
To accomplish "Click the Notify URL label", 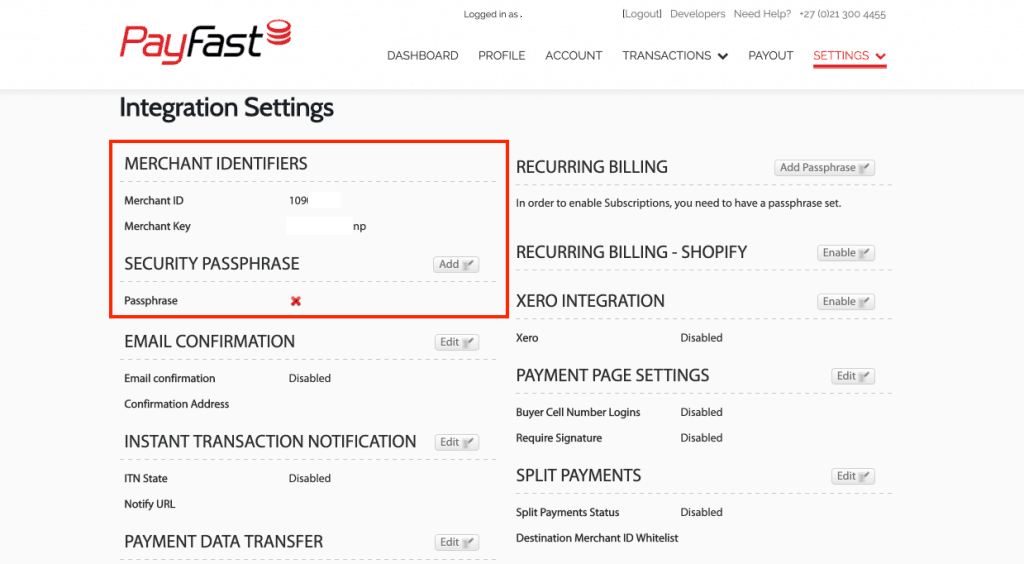I will (150, 504).
